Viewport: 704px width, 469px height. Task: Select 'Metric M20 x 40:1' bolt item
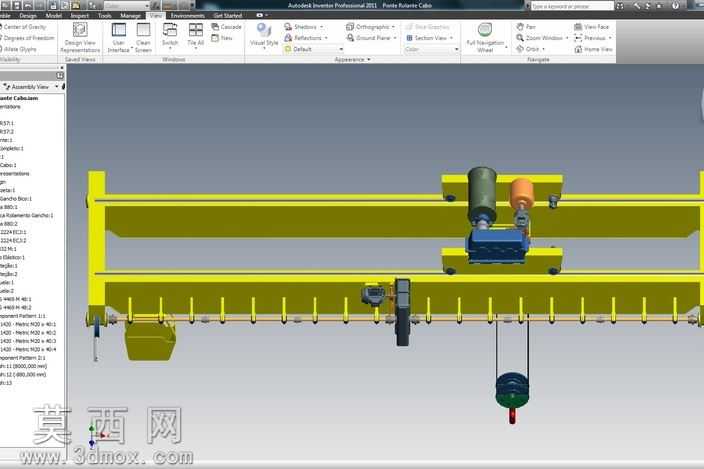pos(28,324)
